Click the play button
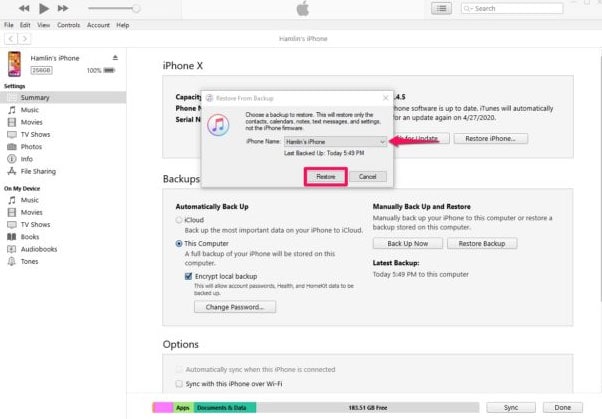Image resolution: width=602 pixels, height=419 pixels. pyautogui.click(x=44, y=8)
